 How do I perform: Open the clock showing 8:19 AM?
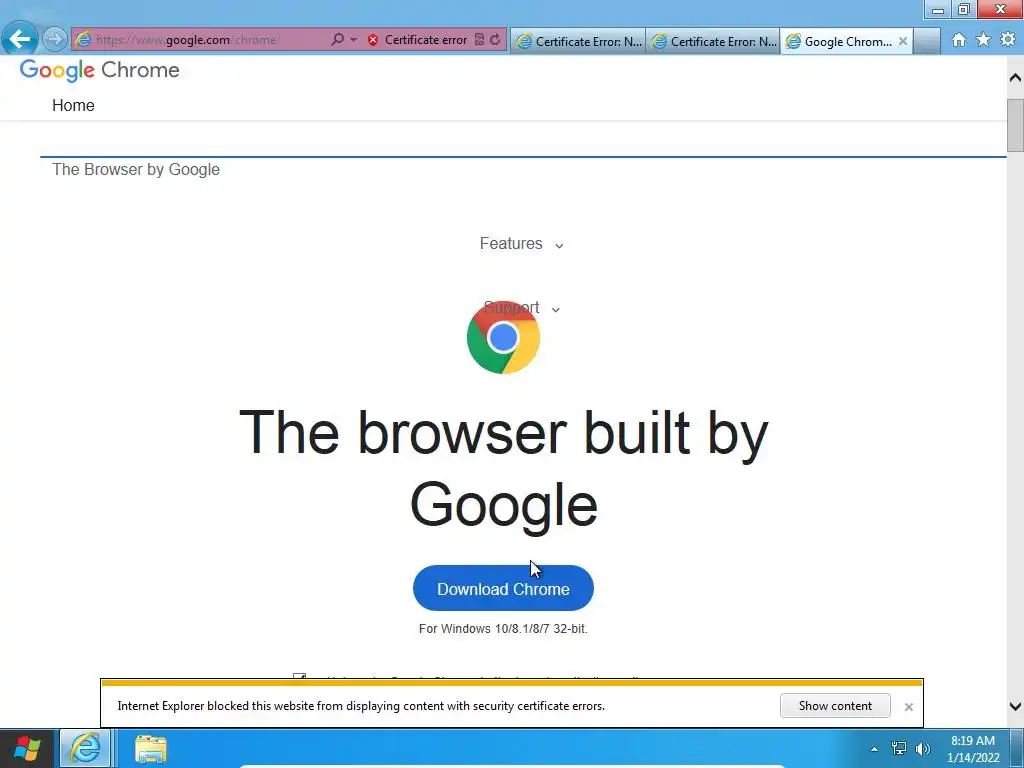pos(973,749)
